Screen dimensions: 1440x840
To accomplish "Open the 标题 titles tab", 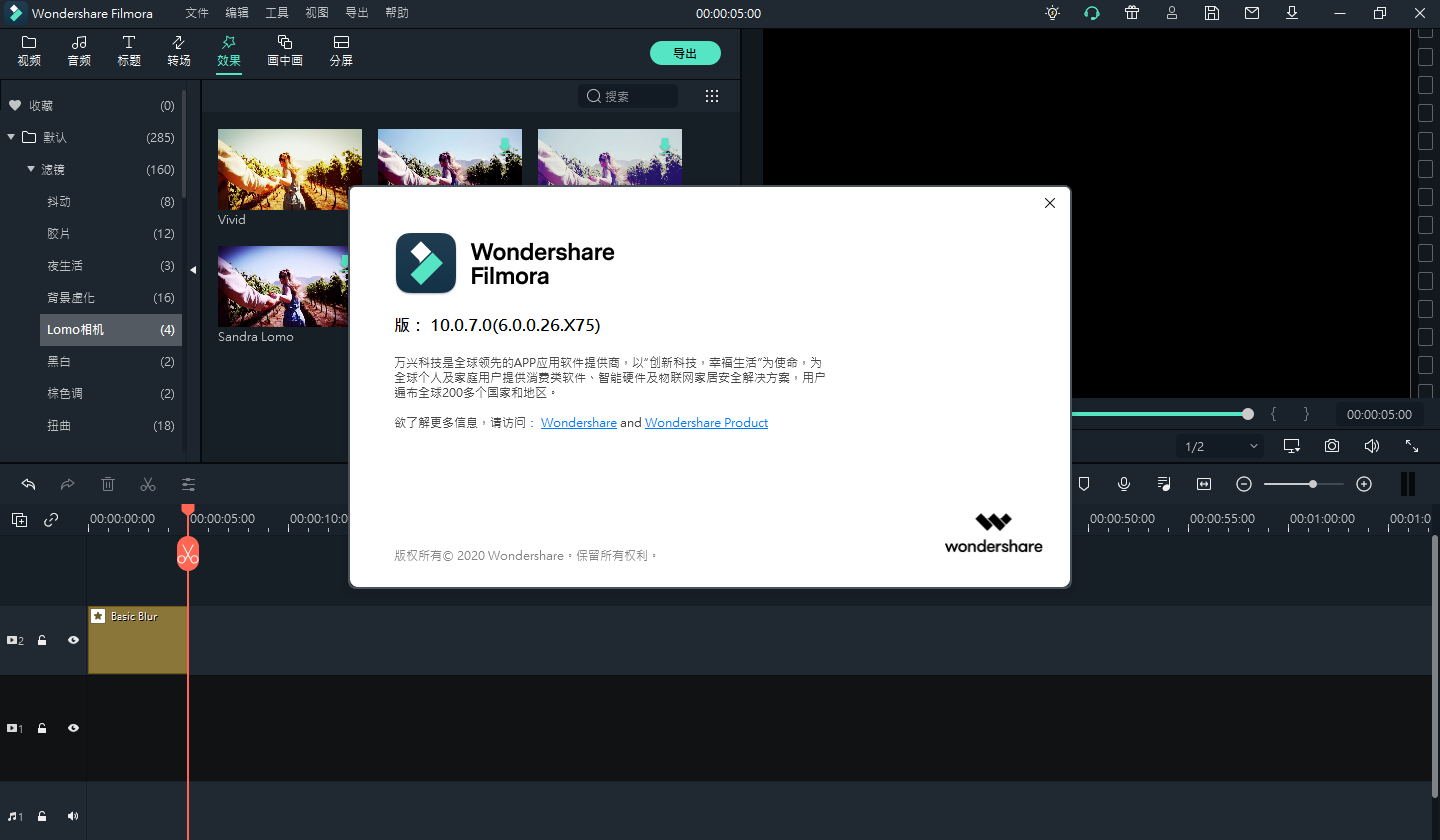I will [x=129, y=51].
